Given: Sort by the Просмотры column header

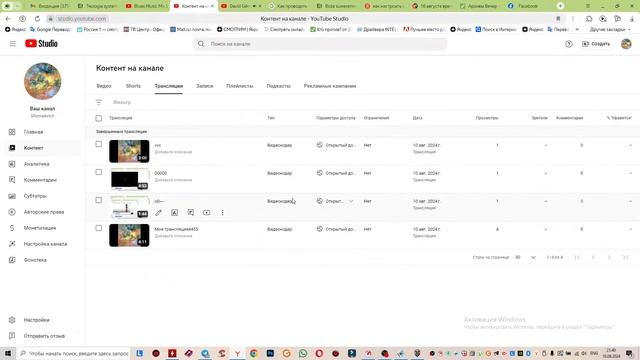Looking at the screenshot, I should [487, 118].
